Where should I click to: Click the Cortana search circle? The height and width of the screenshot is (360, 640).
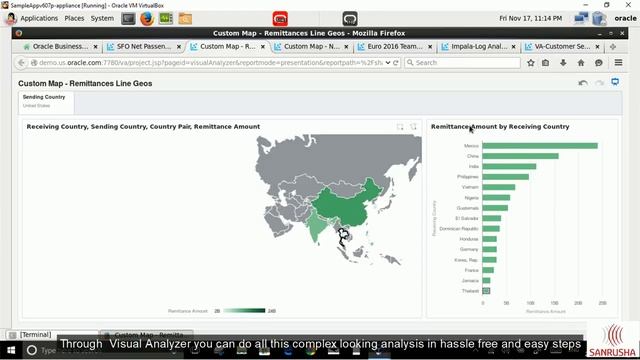pos(32,350)
